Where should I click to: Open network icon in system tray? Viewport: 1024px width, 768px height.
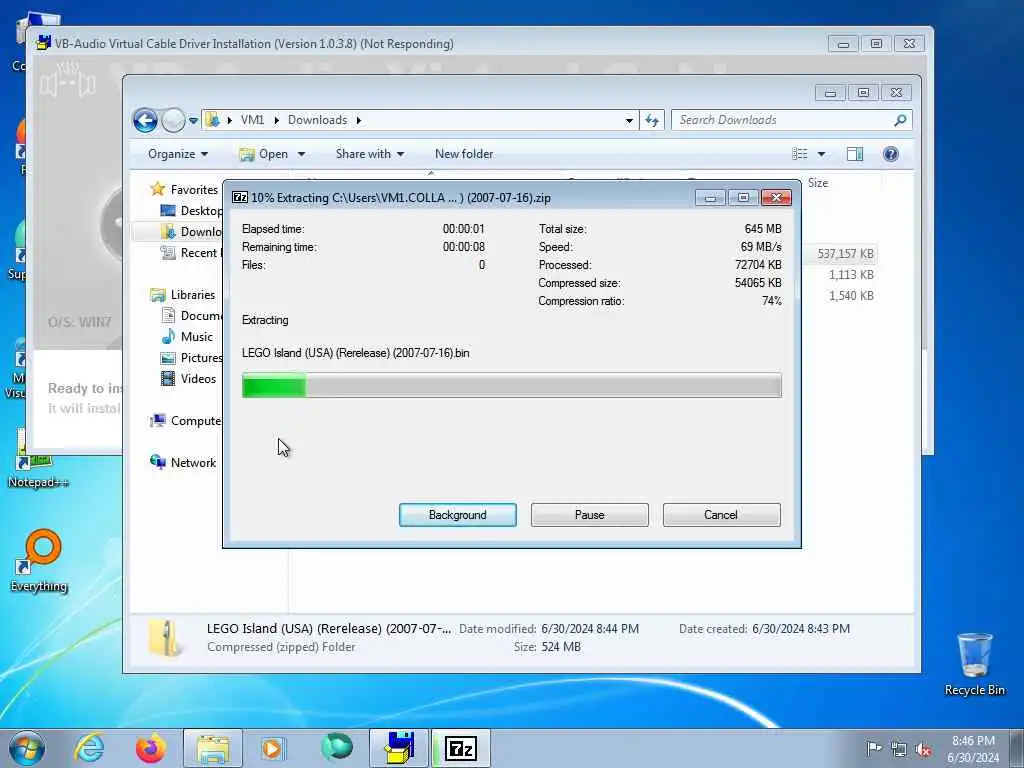899,749
